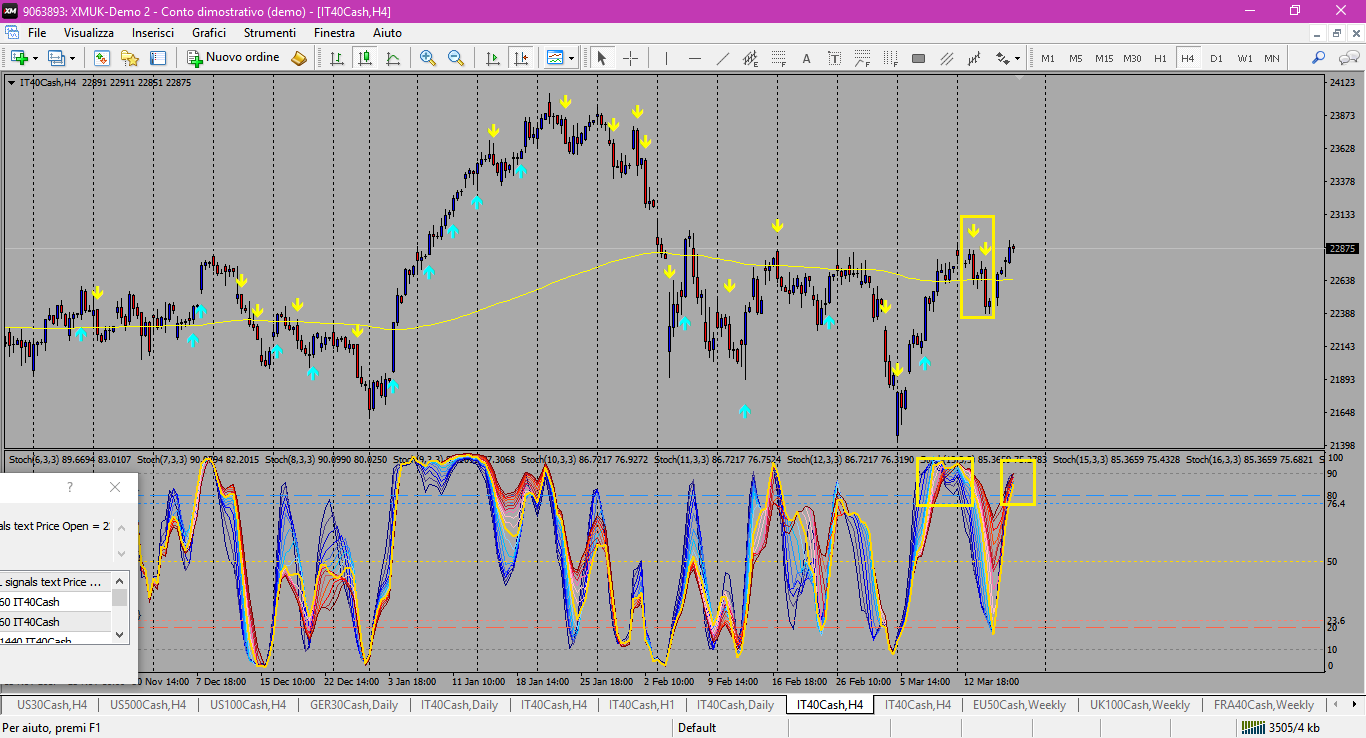The width and height of the screenshot is (1366, 738).
Task: Open the MetaEditor book icon
Action: (x=299, y=58)
